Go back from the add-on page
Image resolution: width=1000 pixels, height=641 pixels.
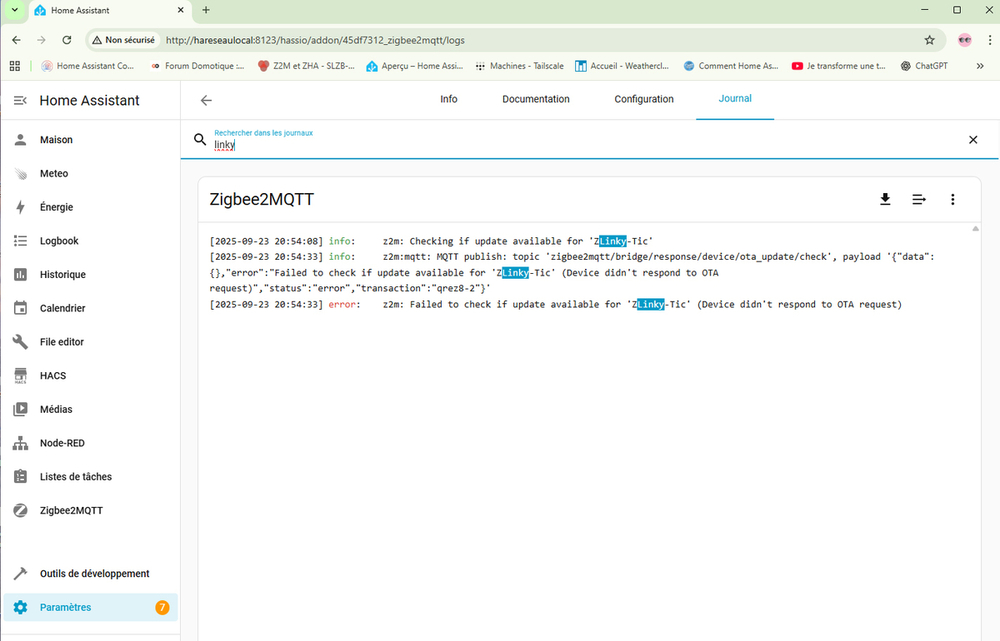click(206, 100)
